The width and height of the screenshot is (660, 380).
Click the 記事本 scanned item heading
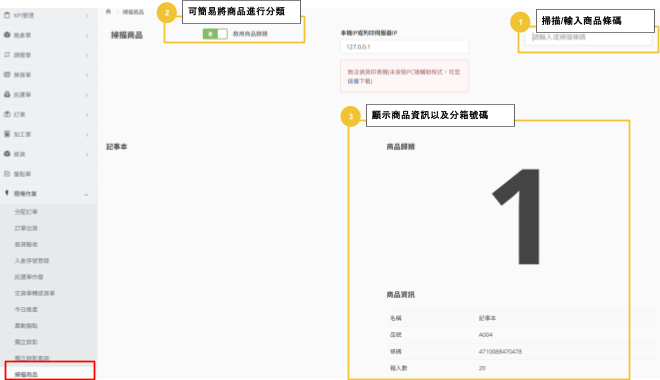117,146
